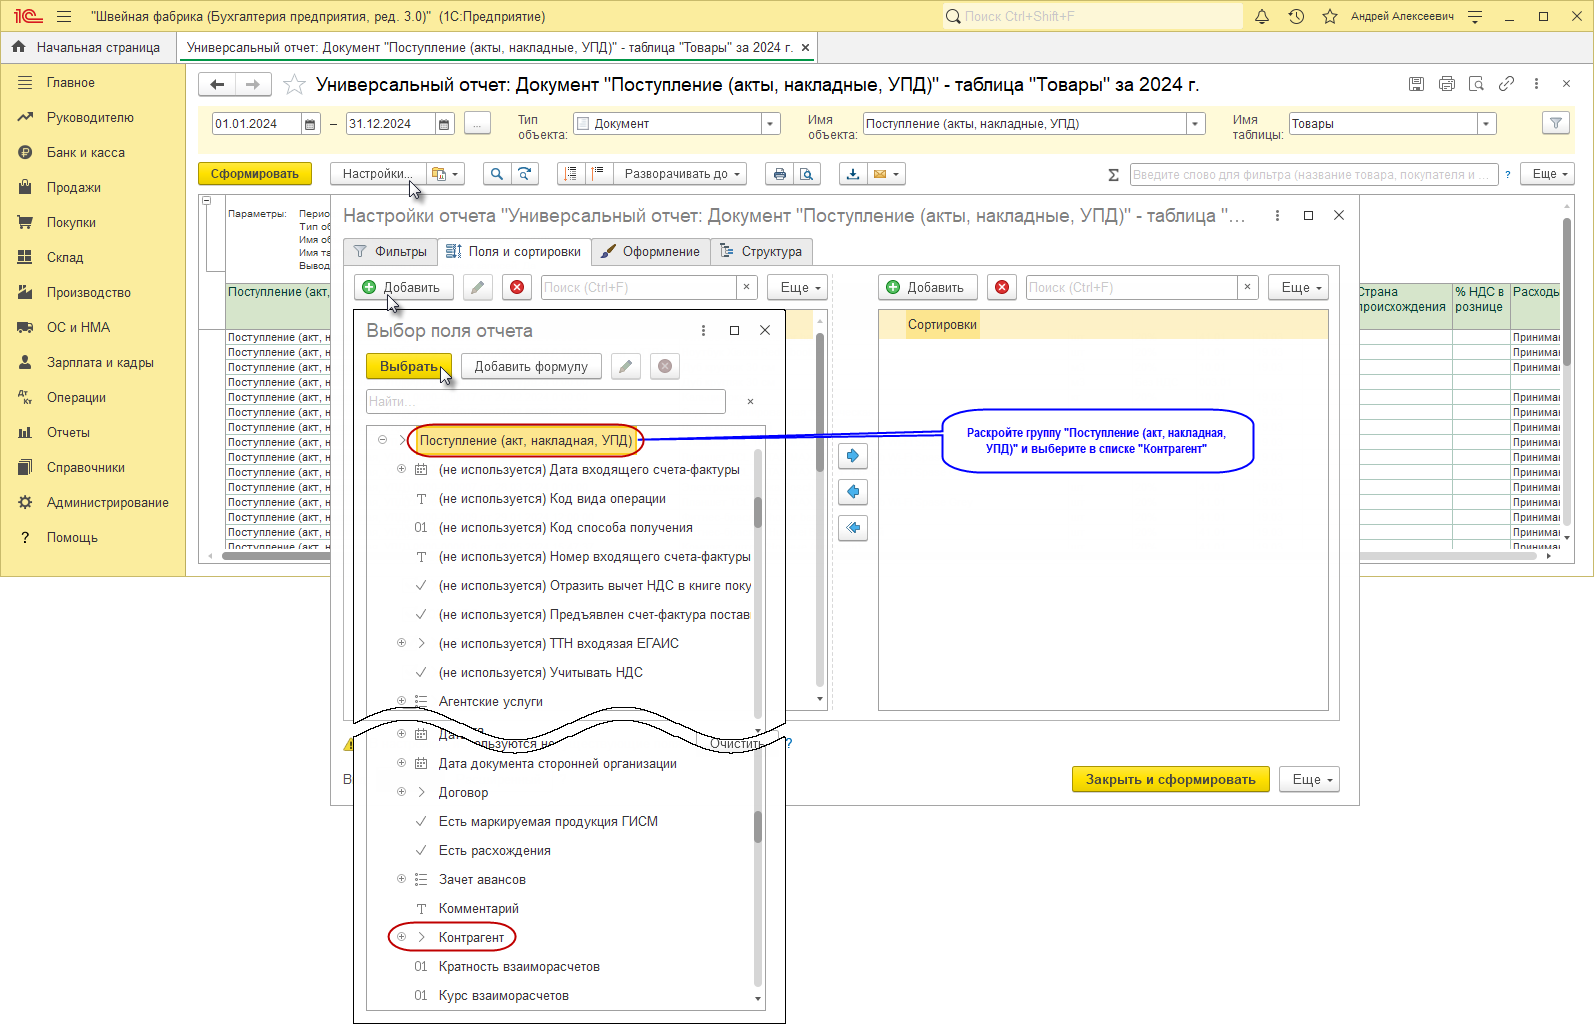Image resolution: width=1594 pixels, height=1027 pixels.
Task: Open Имя объекта dropdown
Action: (1195, 124)
